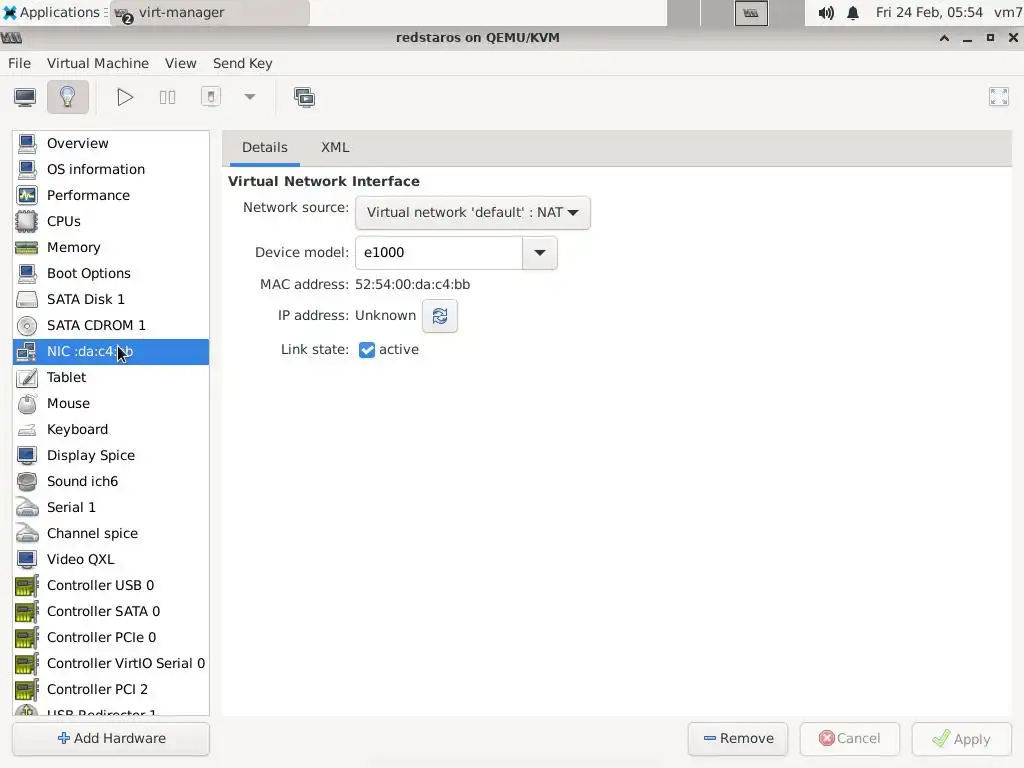This screenshot has width=1024, height=768.
Task: Click MAC address 52:54:00:da:c4:bb text
Action: 412,285
